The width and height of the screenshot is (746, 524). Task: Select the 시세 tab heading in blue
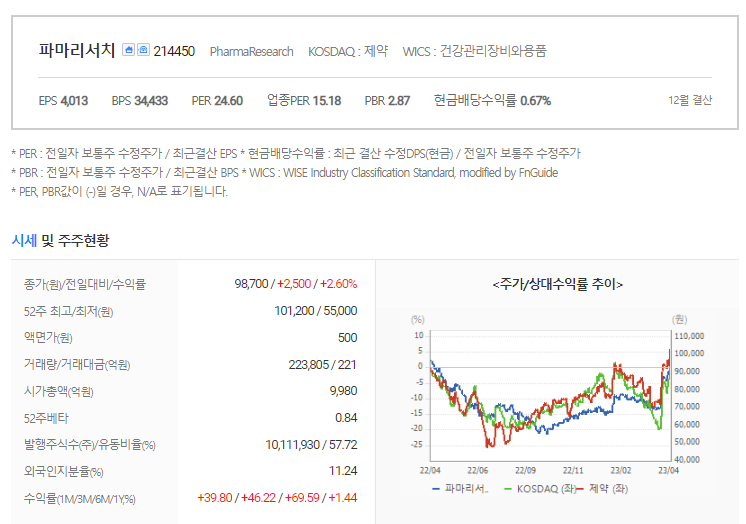pyautogui.click(x=24, y=240)
